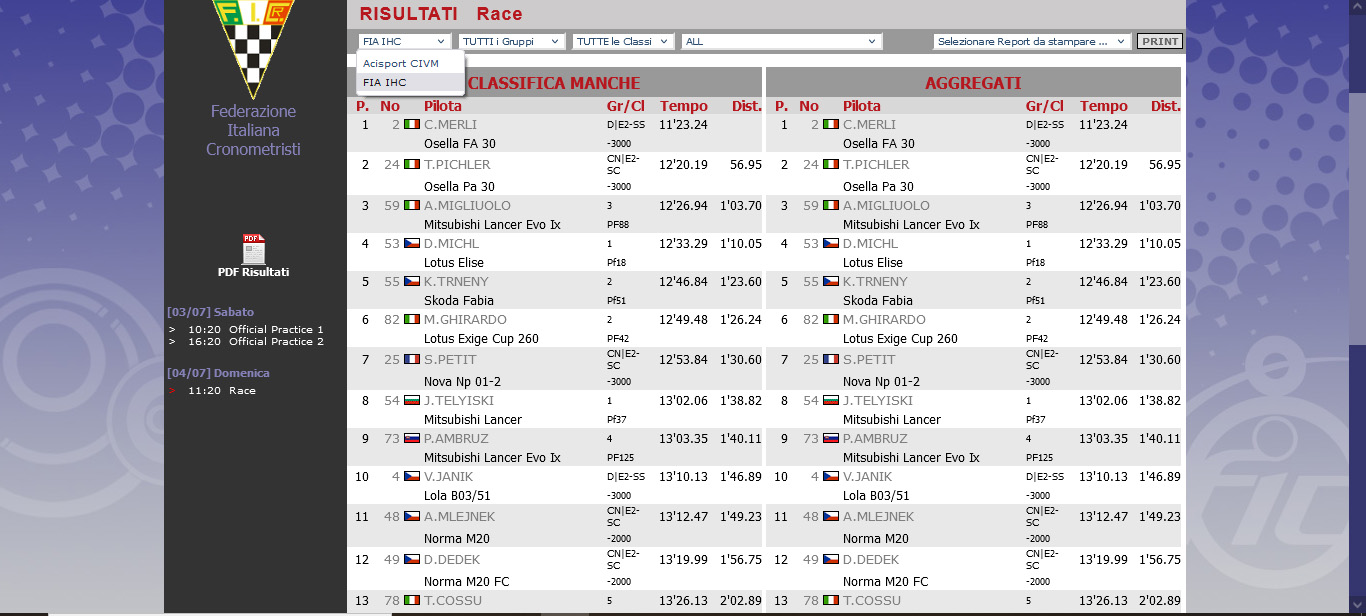Click Pilota column header in Aggregati
The image size is (1366, 616).
862,106
